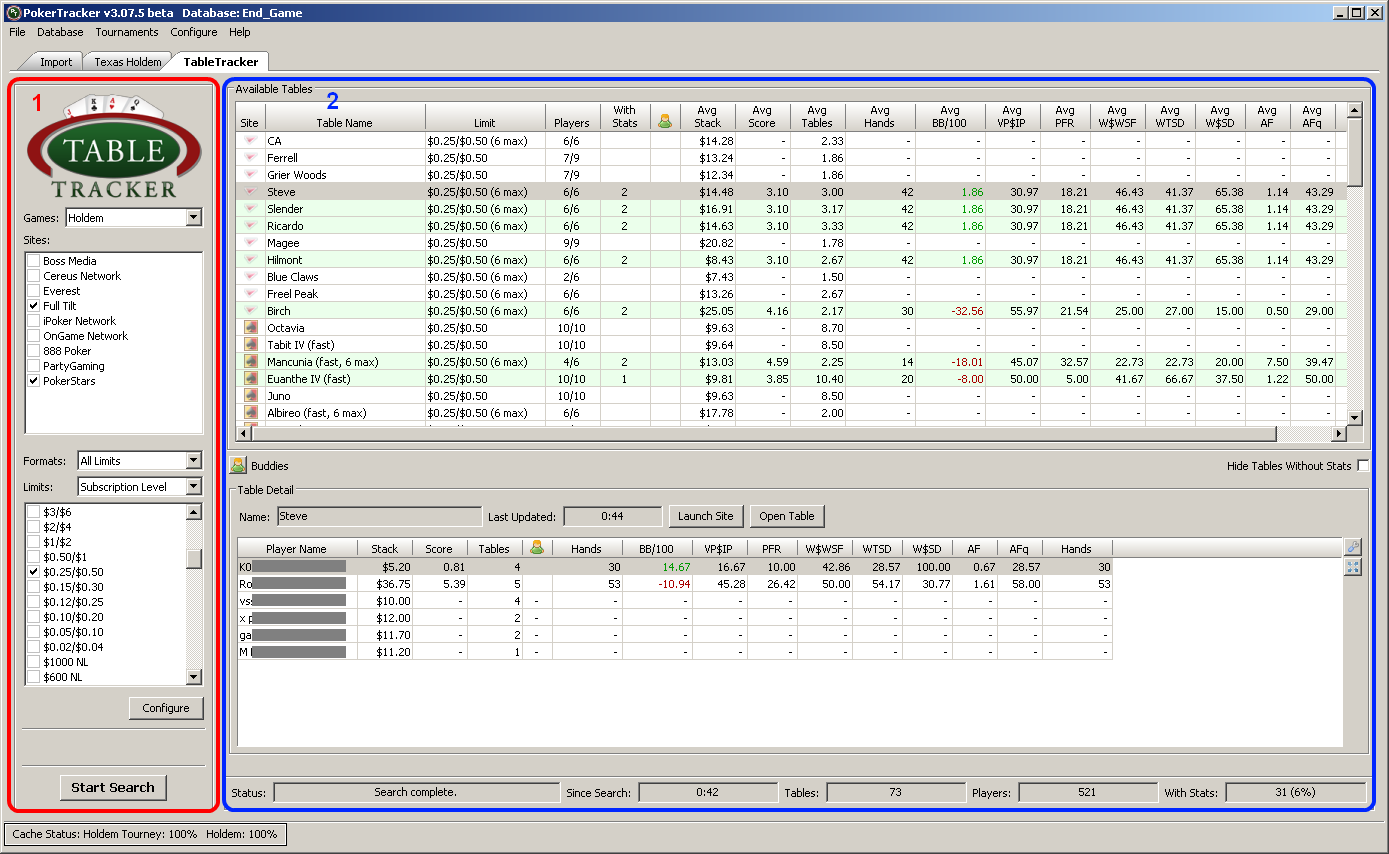Click the site icon for table Ferrell

[x=251, y=158]
